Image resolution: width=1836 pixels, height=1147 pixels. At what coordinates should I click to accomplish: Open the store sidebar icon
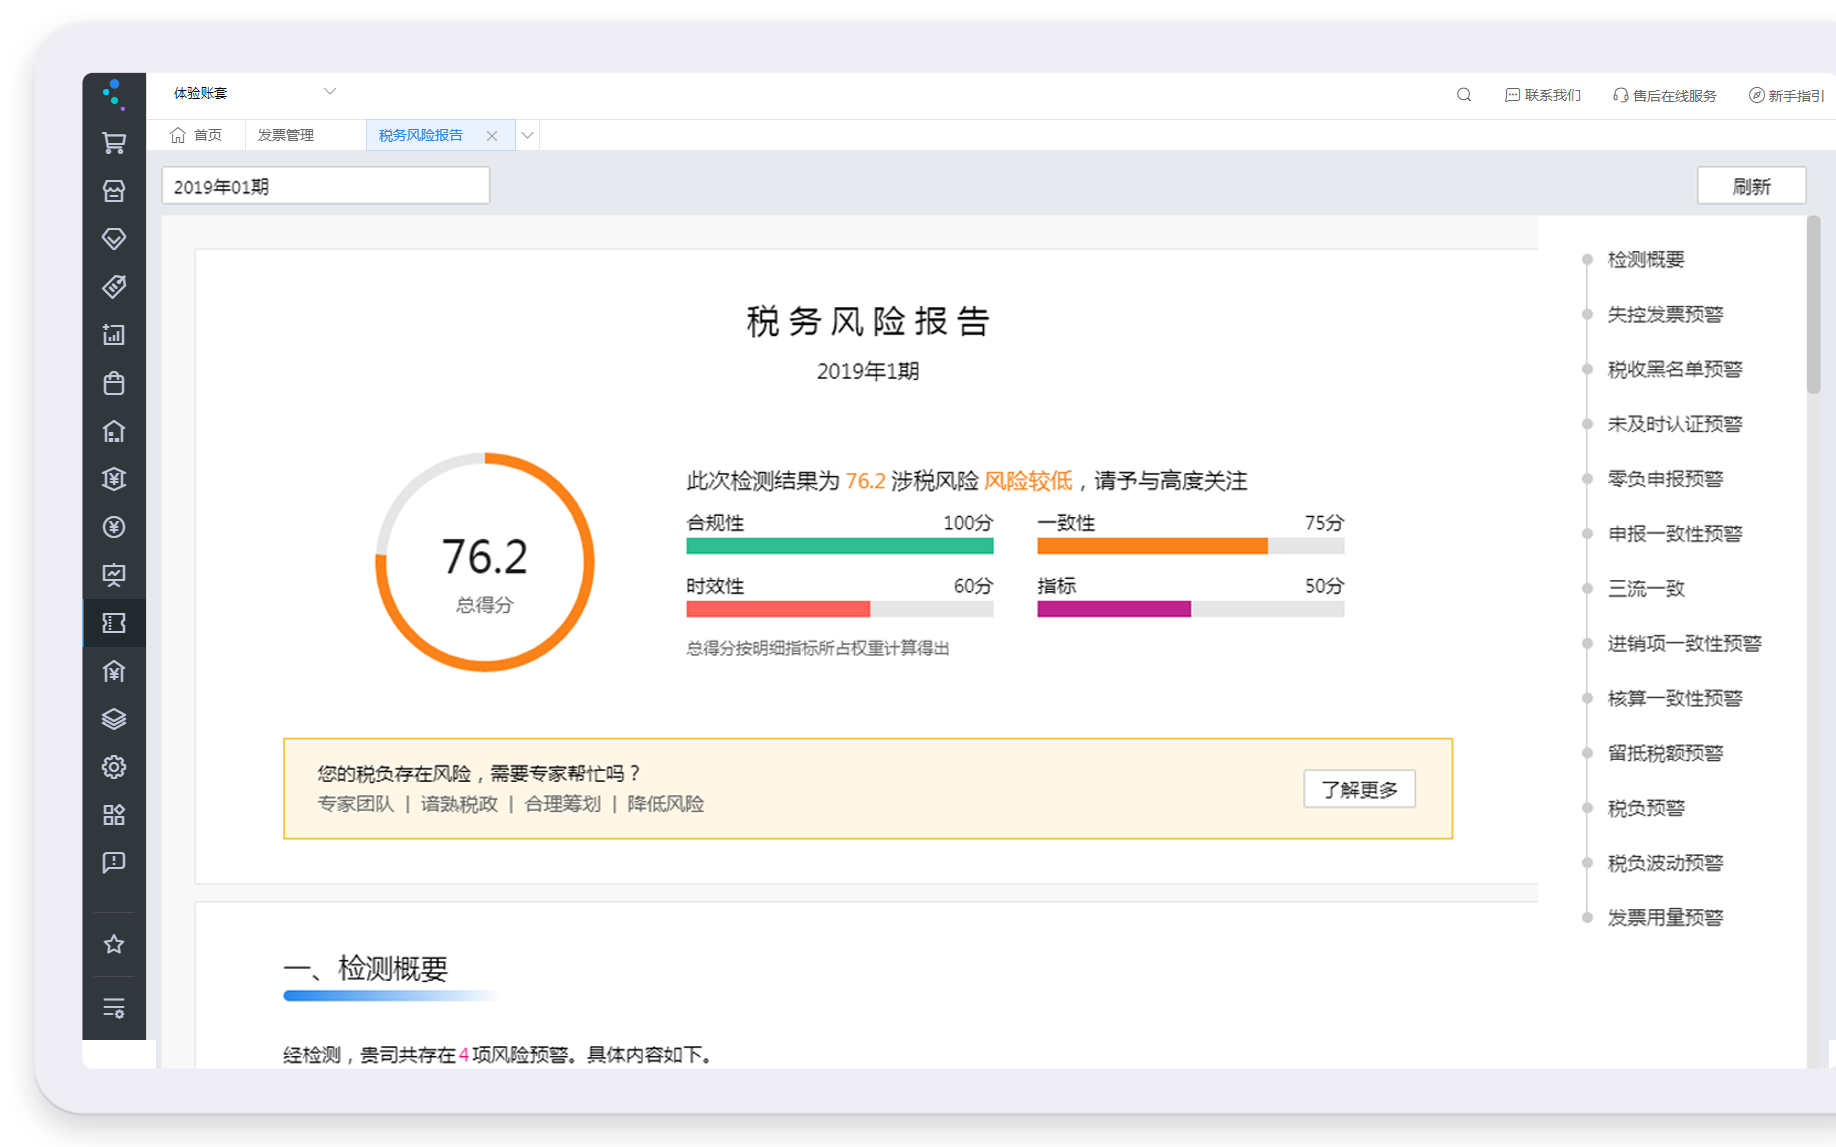tap(114, 191)
